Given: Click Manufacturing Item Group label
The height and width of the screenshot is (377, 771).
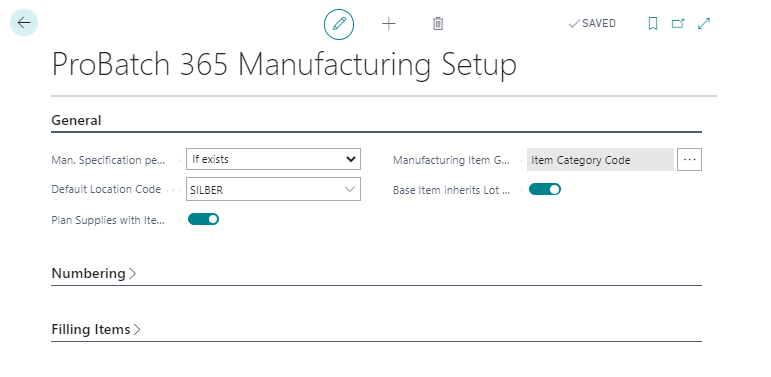Looking at the screenshot, I should (451, 160).
